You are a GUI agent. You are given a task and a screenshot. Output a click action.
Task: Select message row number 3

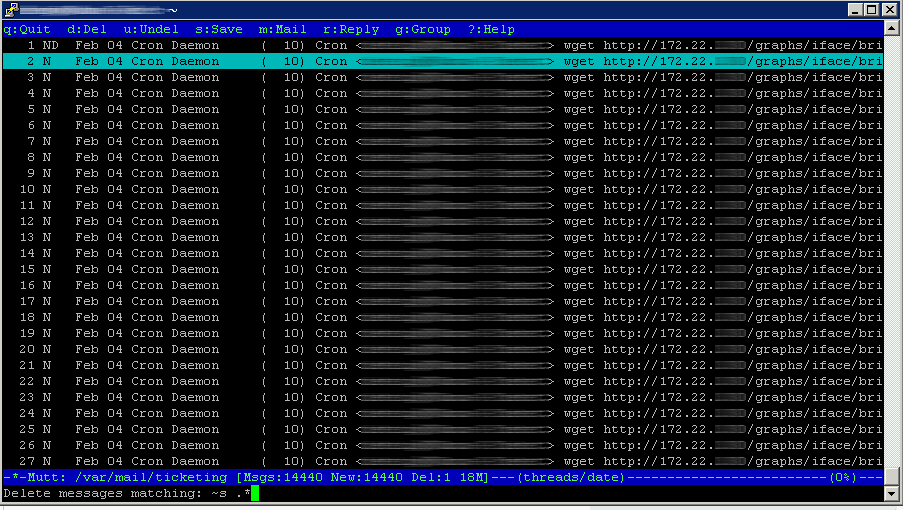click(x=442, y=77)
